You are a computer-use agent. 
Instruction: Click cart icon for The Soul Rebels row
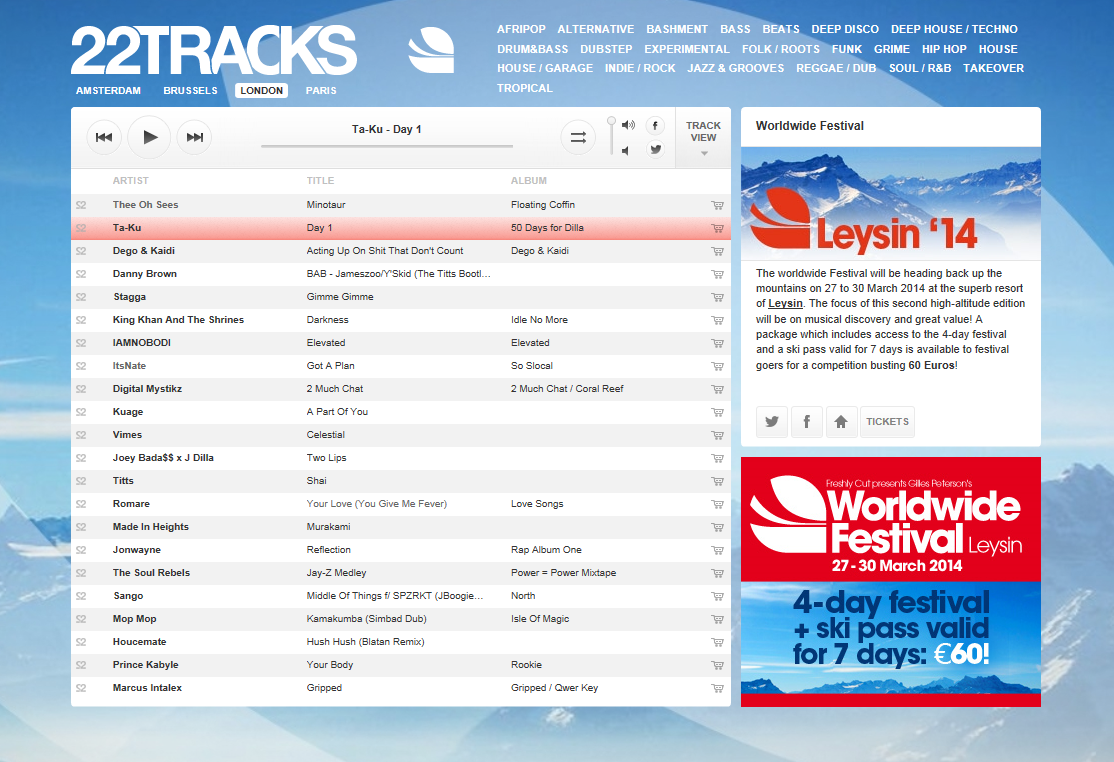[718, 573]
